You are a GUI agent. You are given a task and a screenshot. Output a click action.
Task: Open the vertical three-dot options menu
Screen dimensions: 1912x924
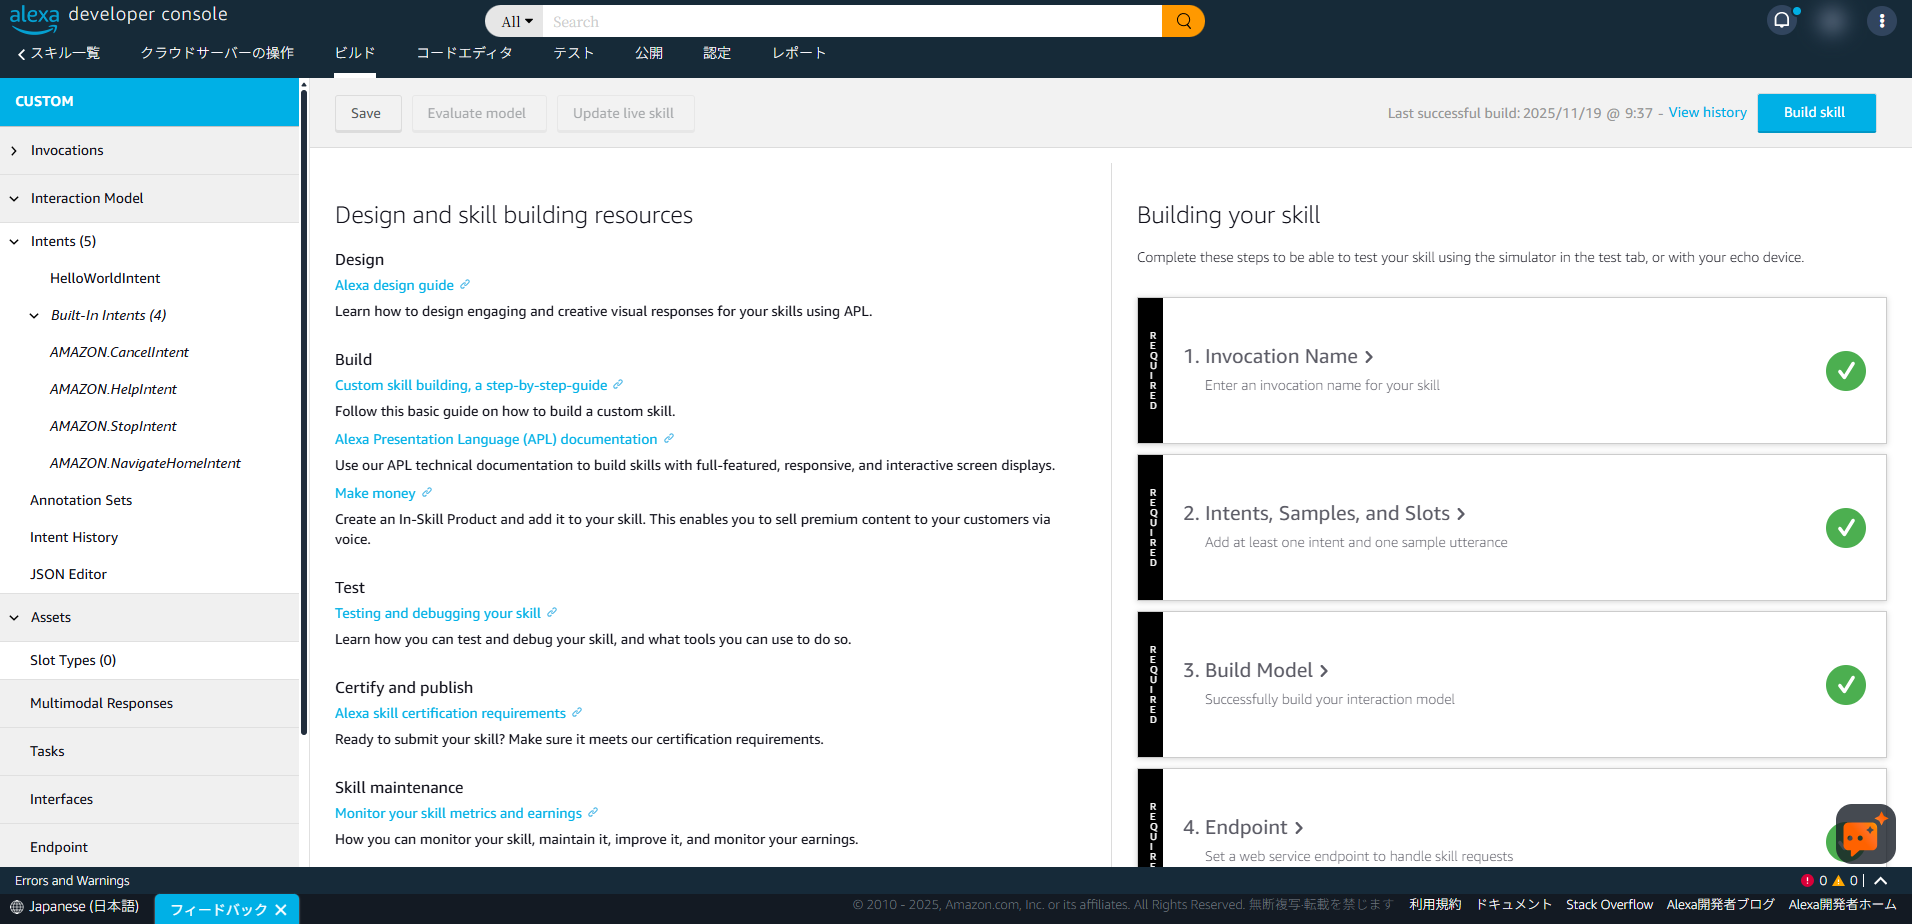tap(1881, 21)
